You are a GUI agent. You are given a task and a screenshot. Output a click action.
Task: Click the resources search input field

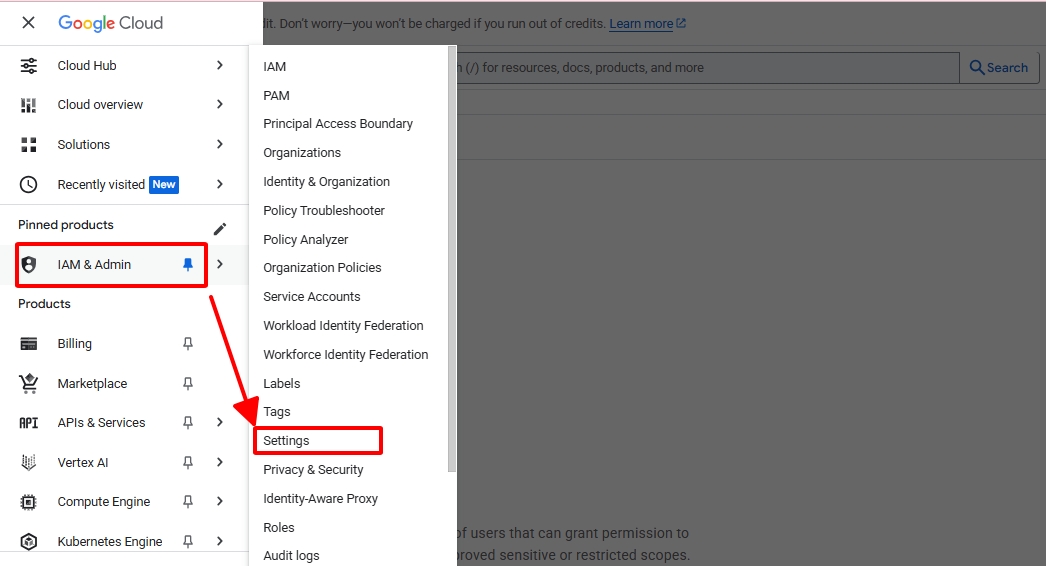pyautogui.click(x=707, y=67)
